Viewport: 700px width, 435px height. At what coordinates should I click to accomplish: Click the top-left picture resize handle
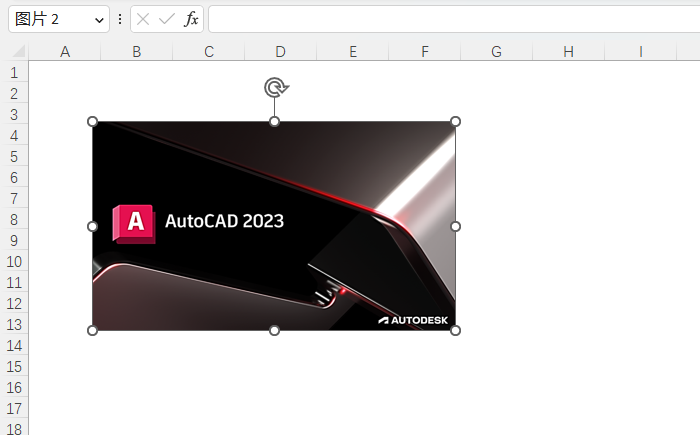point(92,121)
